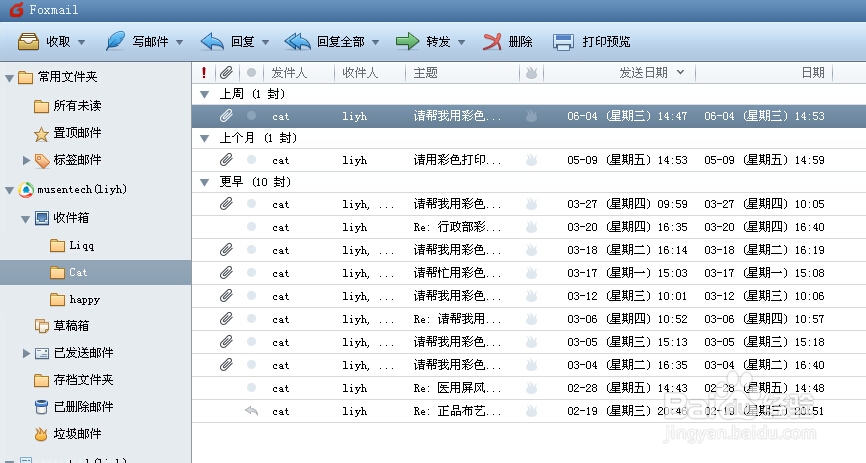
Task: Click flame flag on 06-04 email row
Action: click(x=531, y=115)
